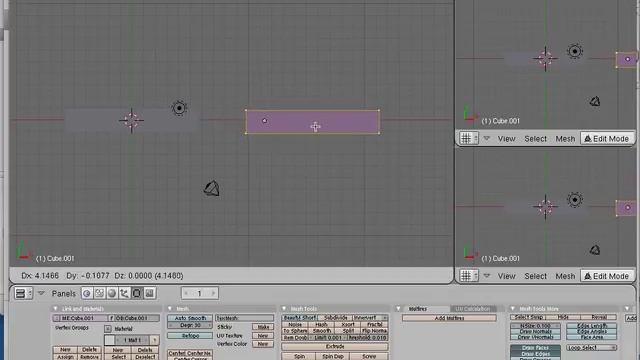Collapse the Mesh Tools More panel

click(x=513, y=309)
